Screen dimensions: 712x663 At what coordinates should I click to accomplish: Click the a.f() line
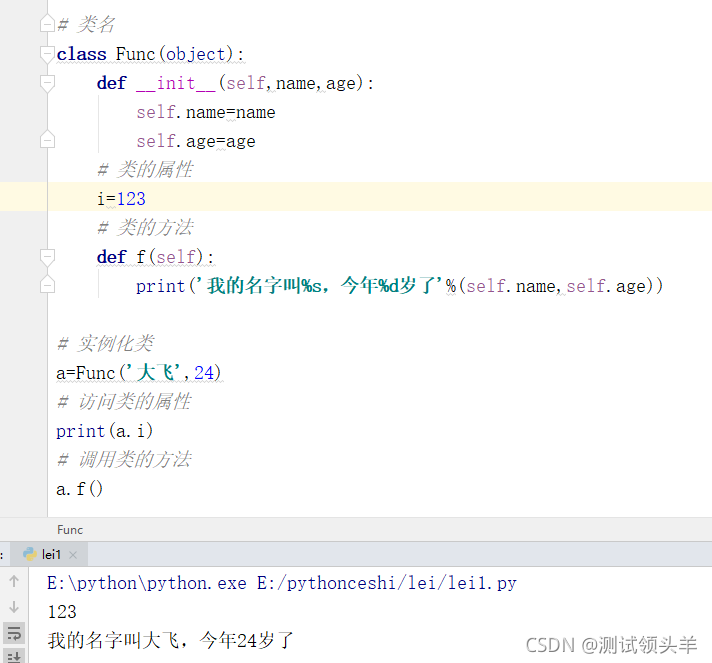click(x=79, y=489)
